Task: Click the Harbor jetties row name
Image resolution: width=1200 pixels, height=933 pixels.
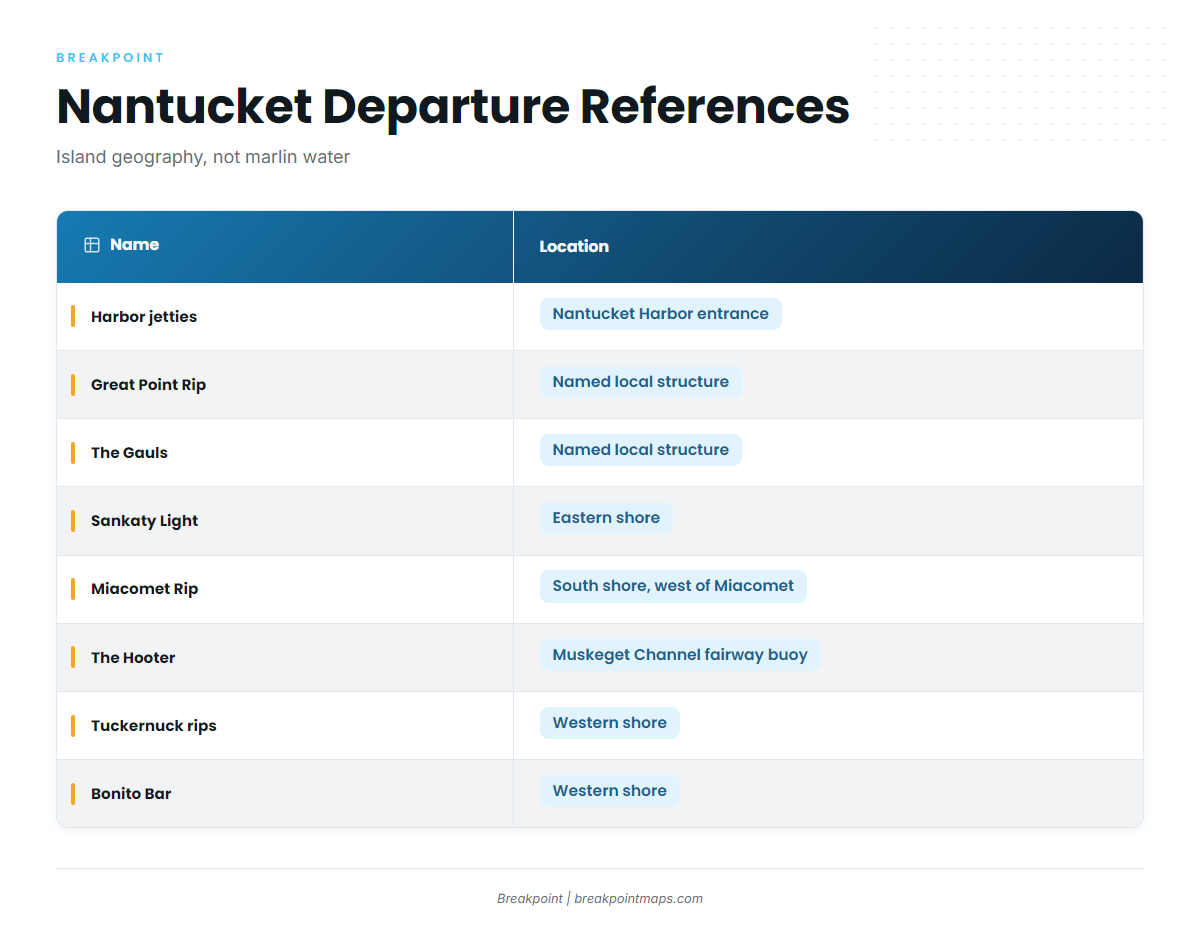Action: click(x=144, y=317)
